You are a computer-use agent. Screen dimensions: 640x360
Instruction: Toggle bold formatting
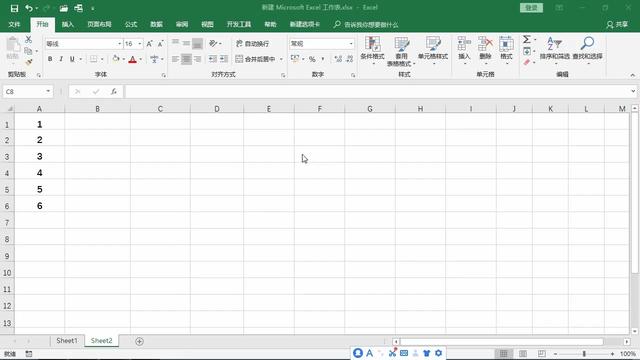click(x=50, y=59)
